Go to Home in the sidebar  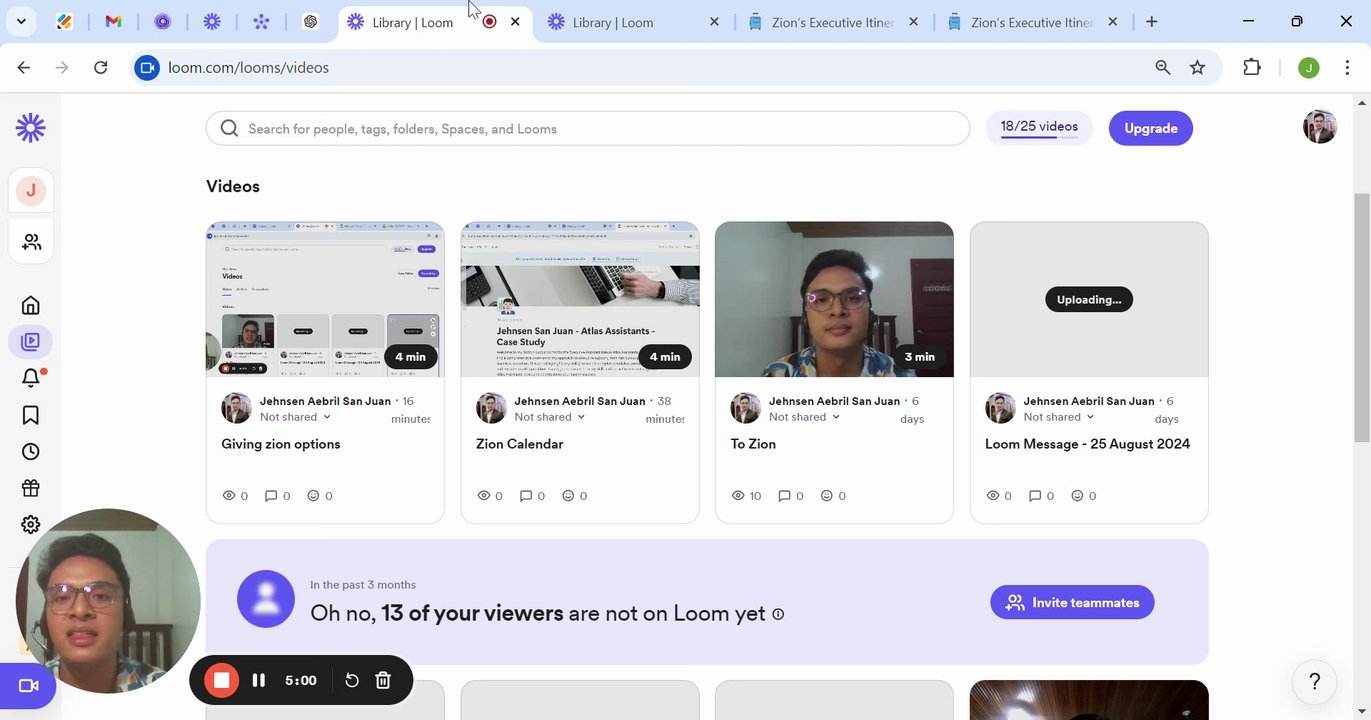[x=31, y=305]
